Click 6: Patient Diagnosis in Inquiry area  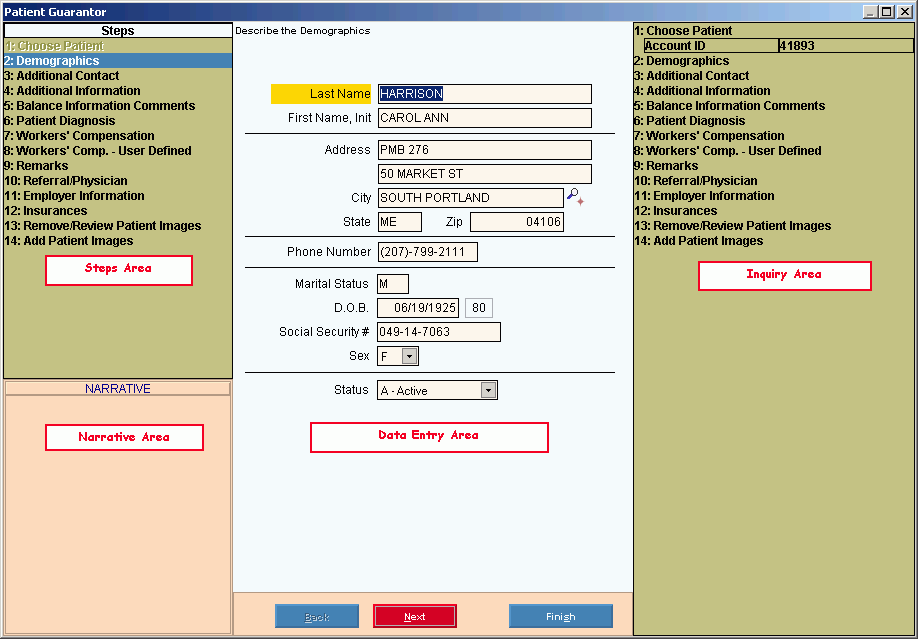click(x=690, y=121)
